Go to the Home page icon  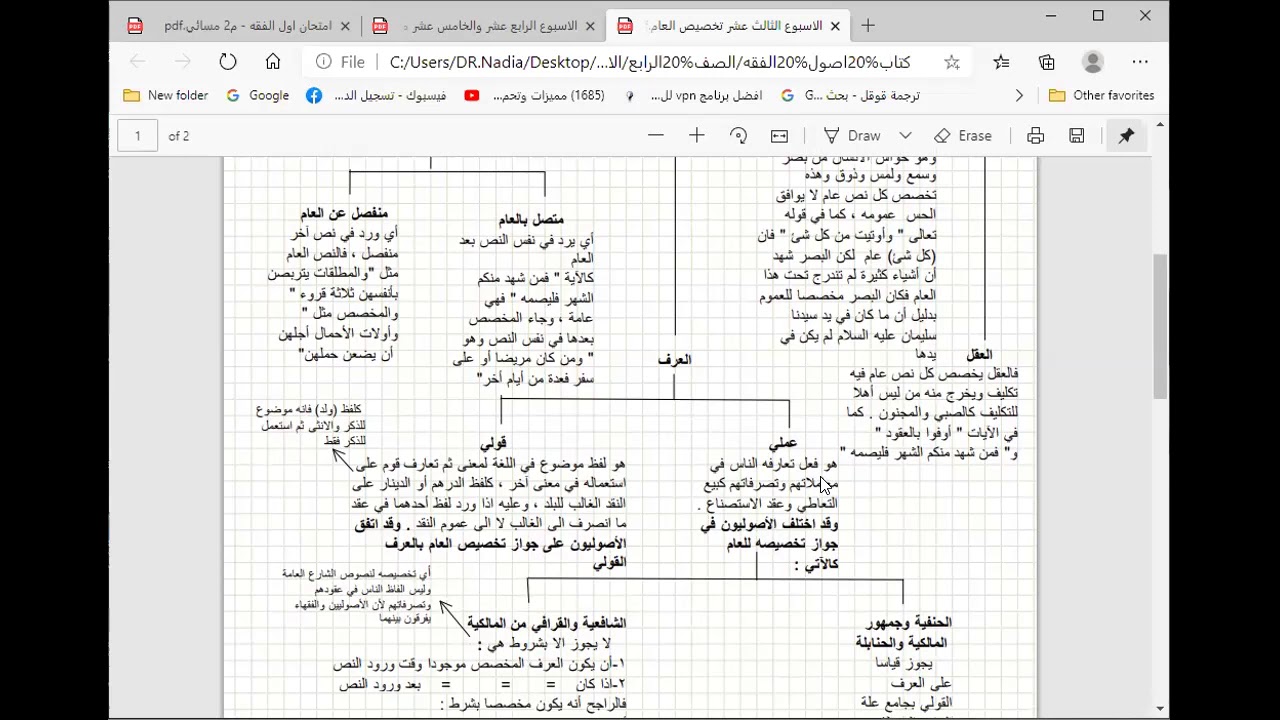coord(273,62)
